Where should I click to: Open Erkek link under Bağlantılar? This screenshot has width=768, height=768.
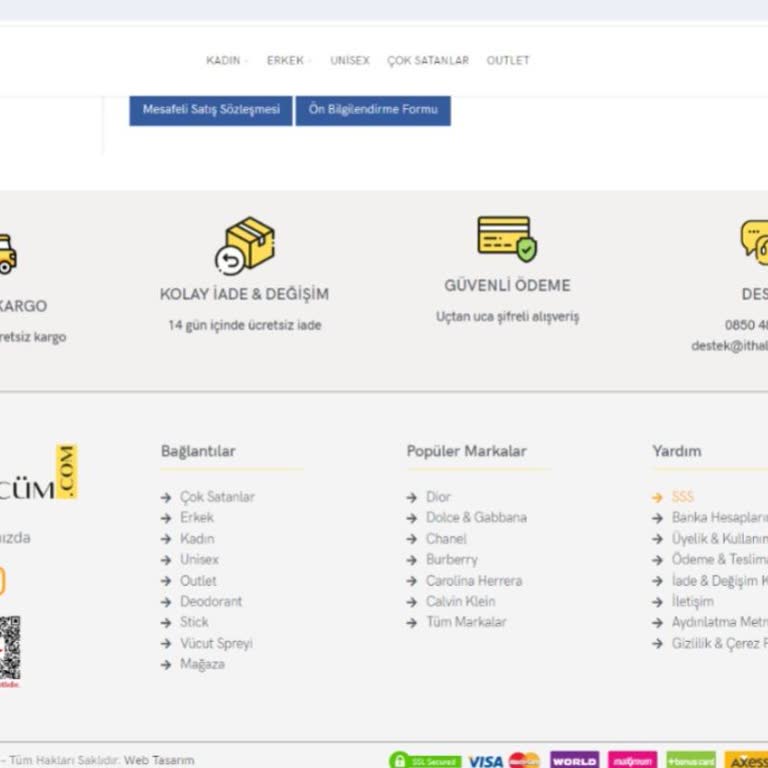pyautogui.click(x=196, y=517)
